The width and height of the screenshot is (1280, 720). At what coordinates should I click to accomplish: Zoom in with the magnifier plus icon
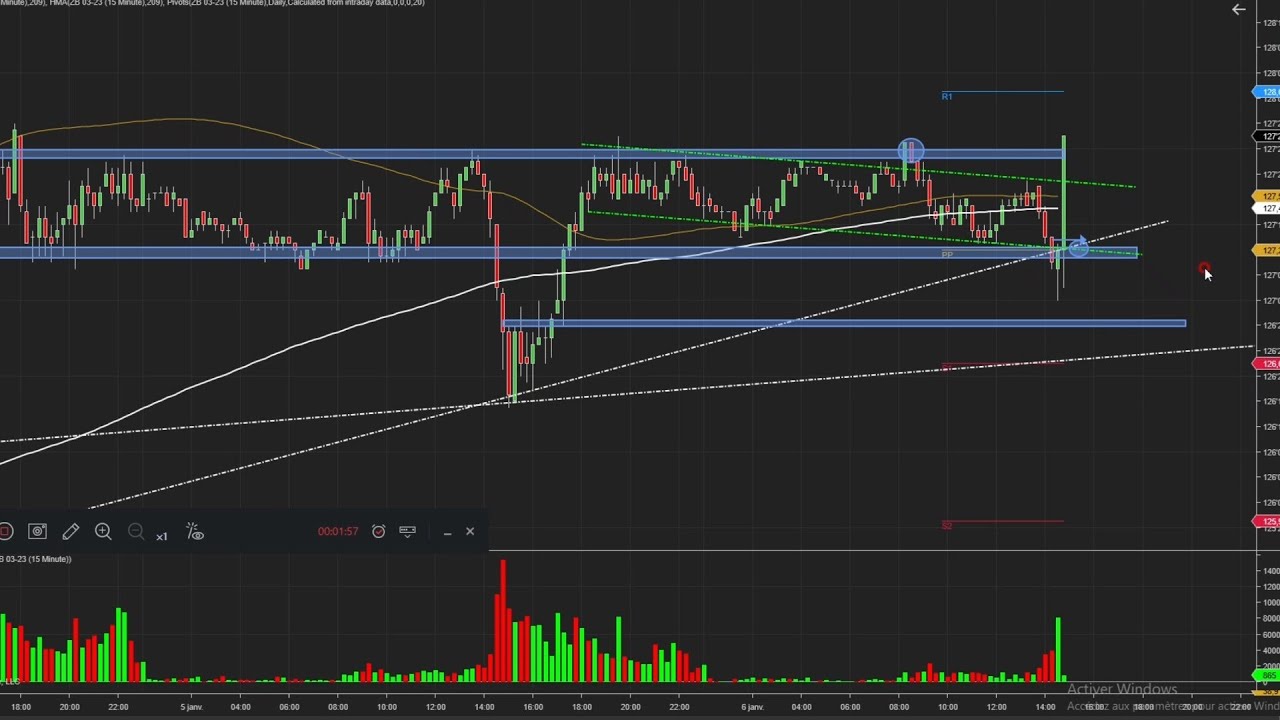[x=103, y=532]
